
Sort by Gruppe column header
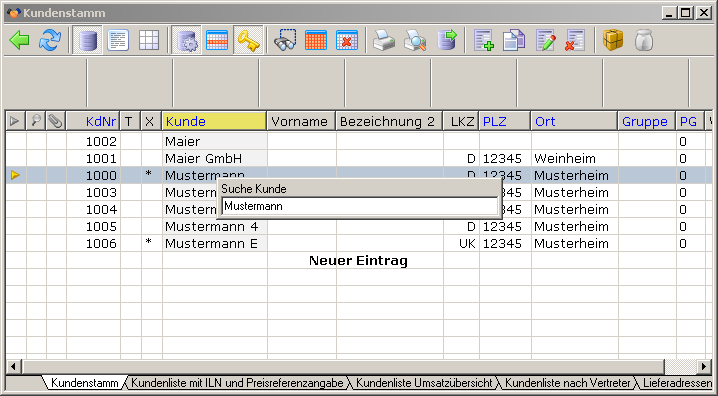[647, 121]
